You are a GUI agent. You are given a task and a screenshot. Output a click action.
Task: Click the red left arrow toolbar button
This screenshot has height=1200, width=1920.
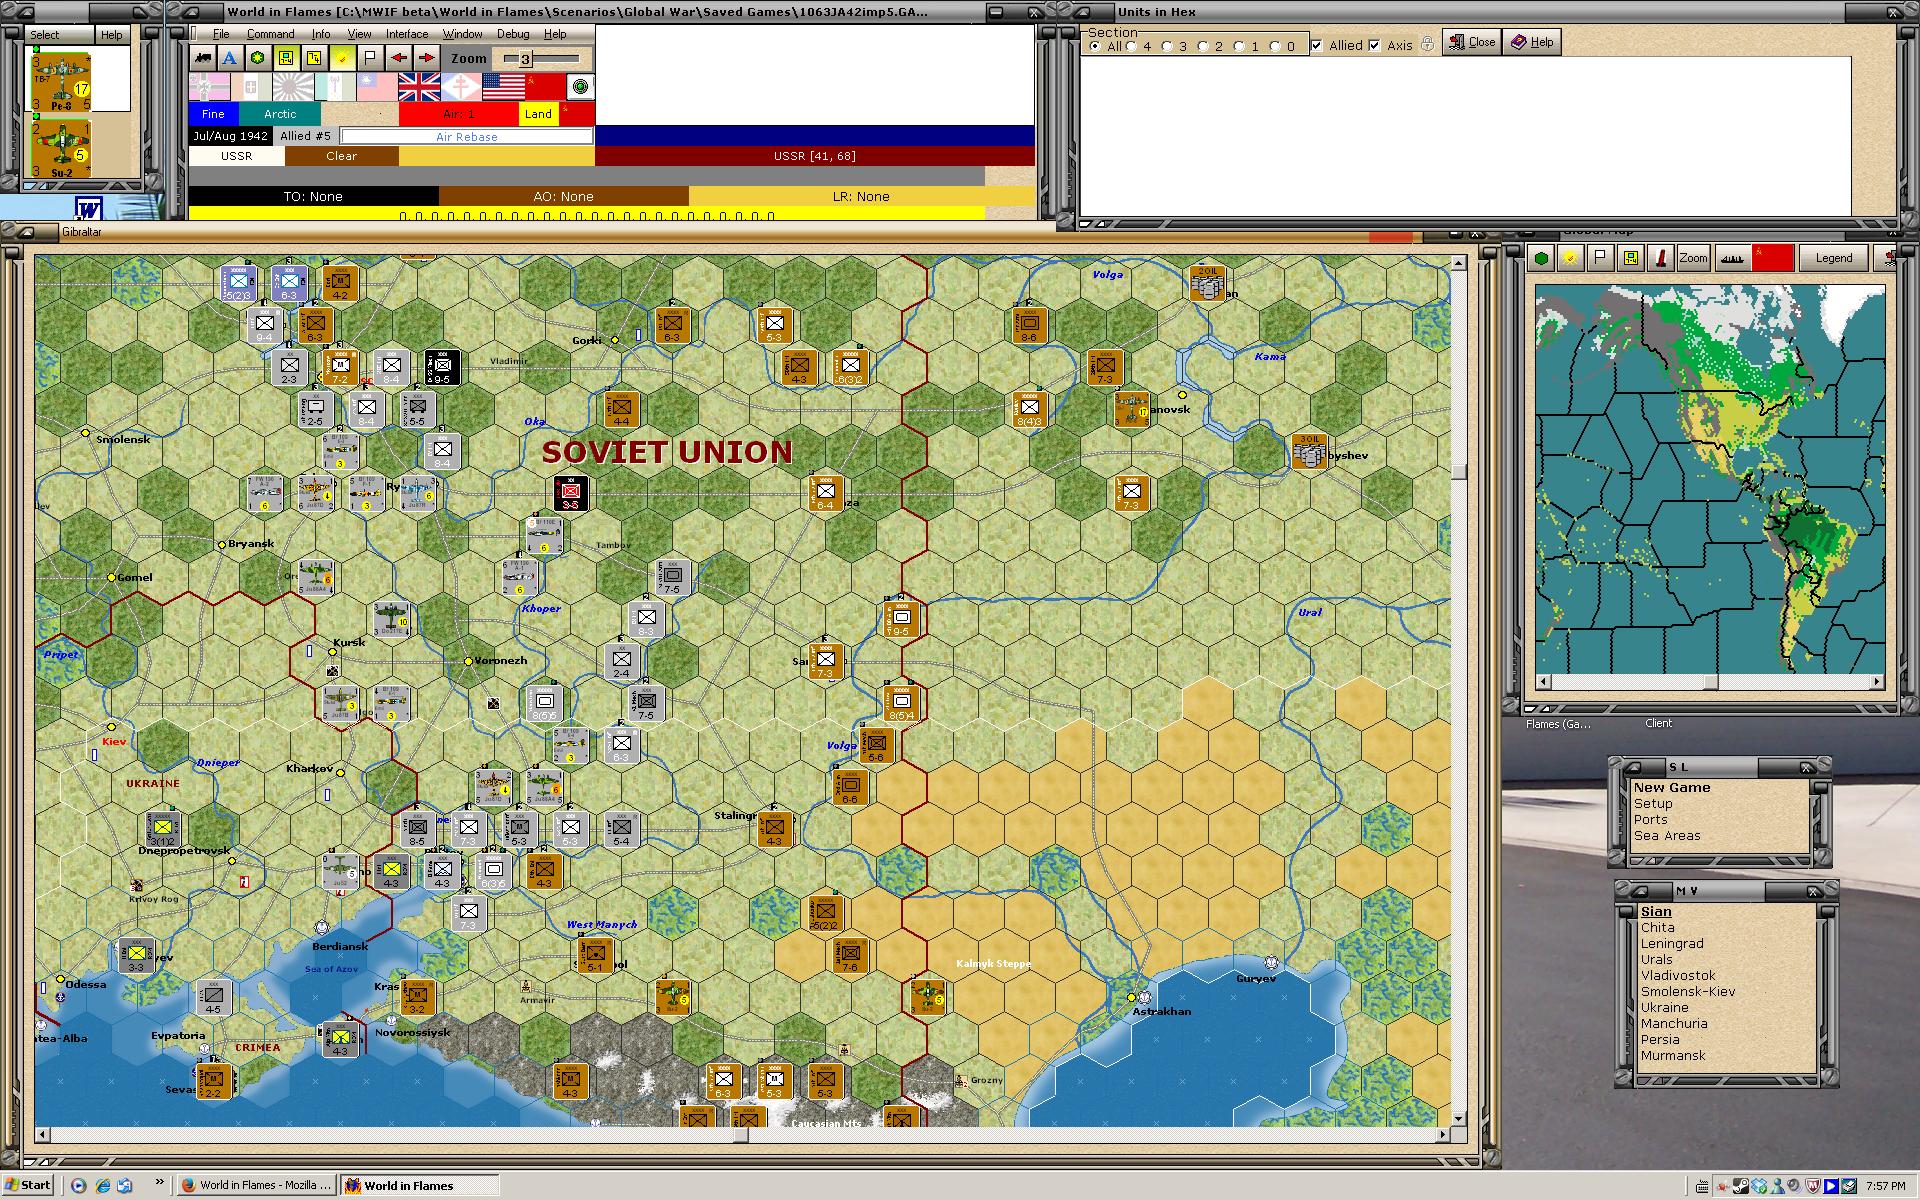pos(398,58)
